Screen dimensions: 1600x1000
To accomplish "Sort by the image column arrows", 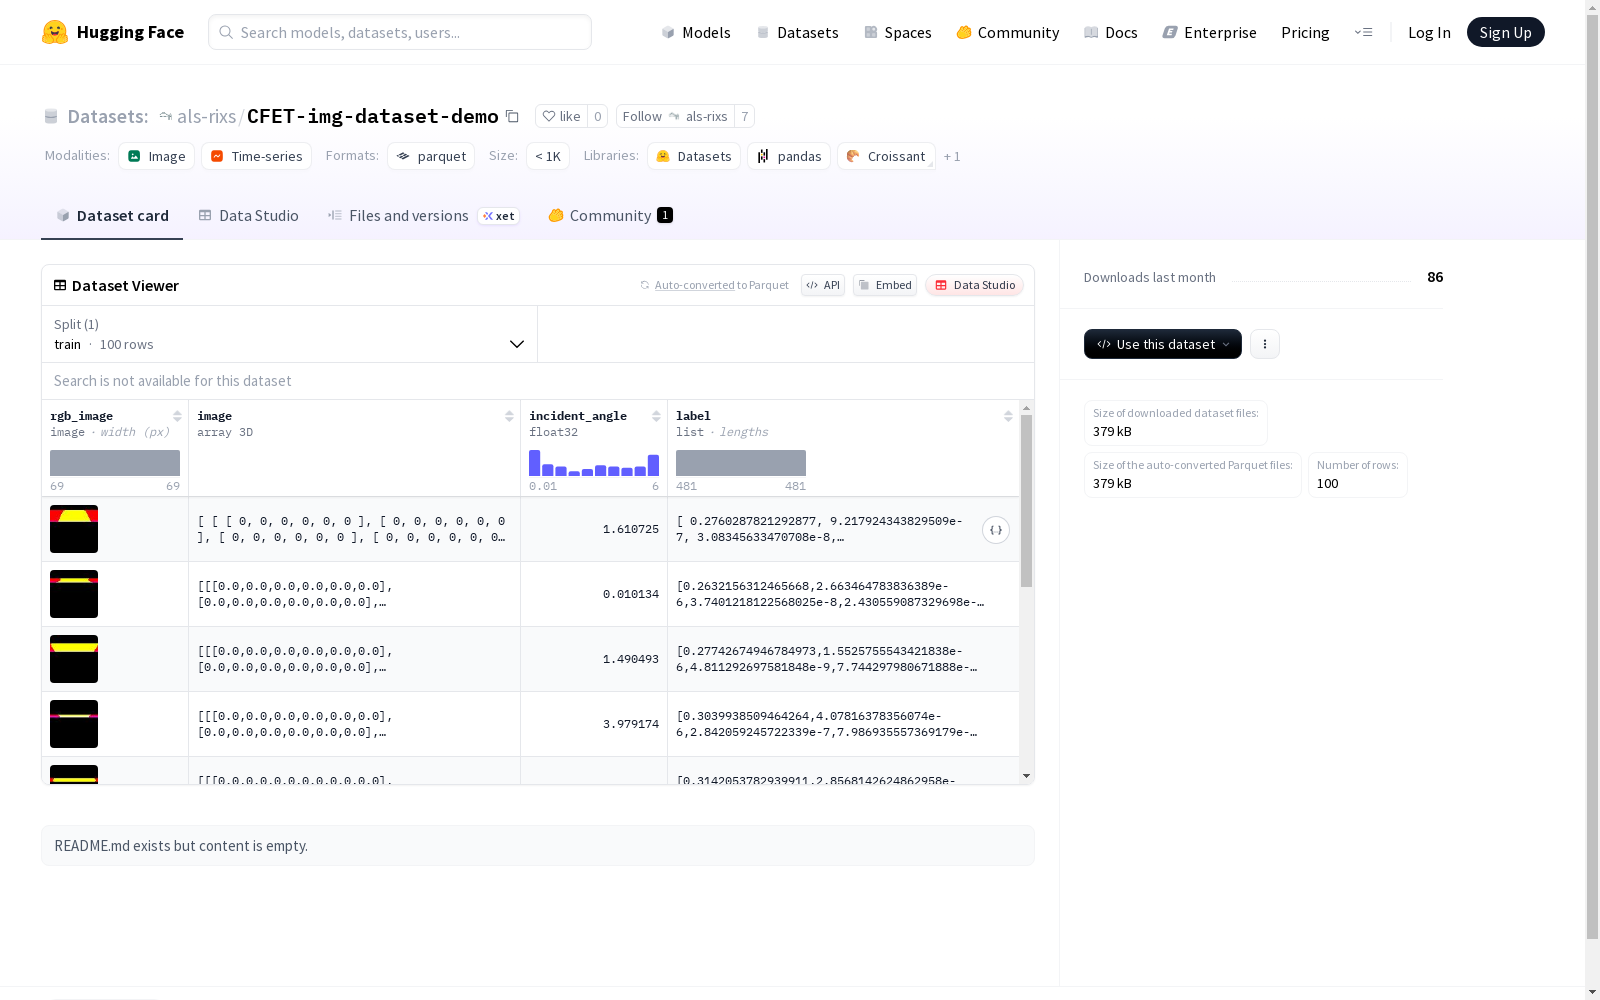I will point(509,416).
